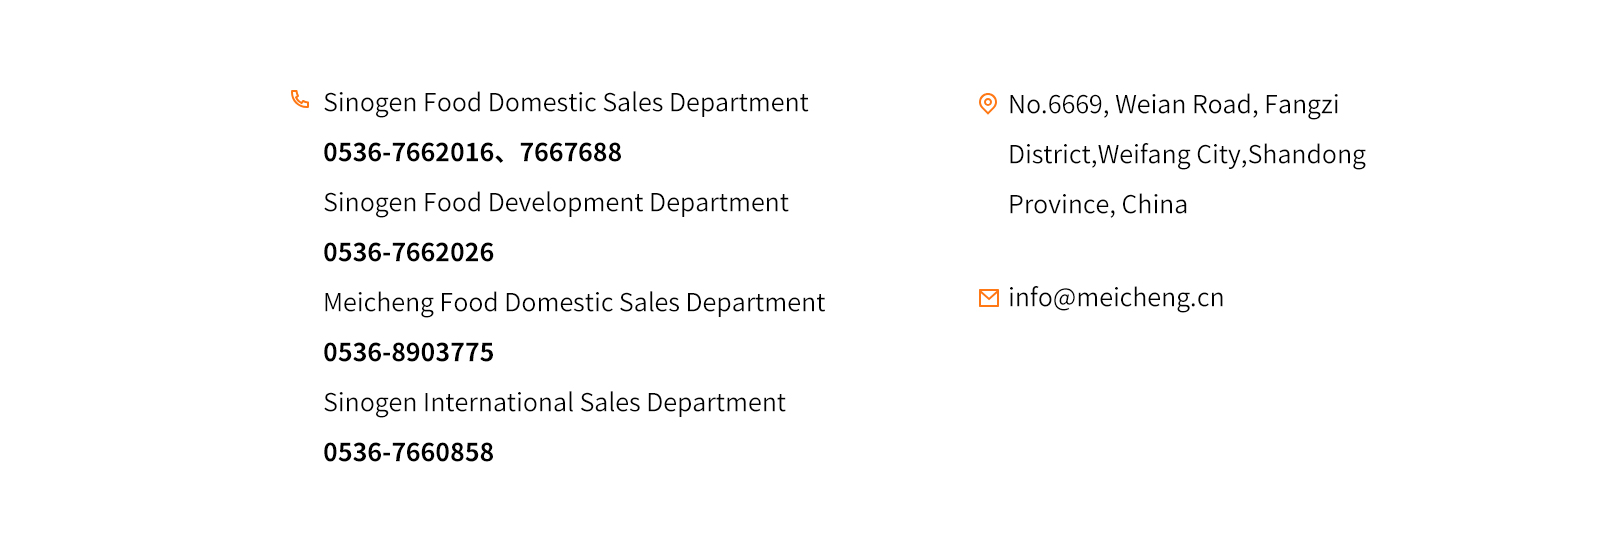Click the location pin icon

987,104
